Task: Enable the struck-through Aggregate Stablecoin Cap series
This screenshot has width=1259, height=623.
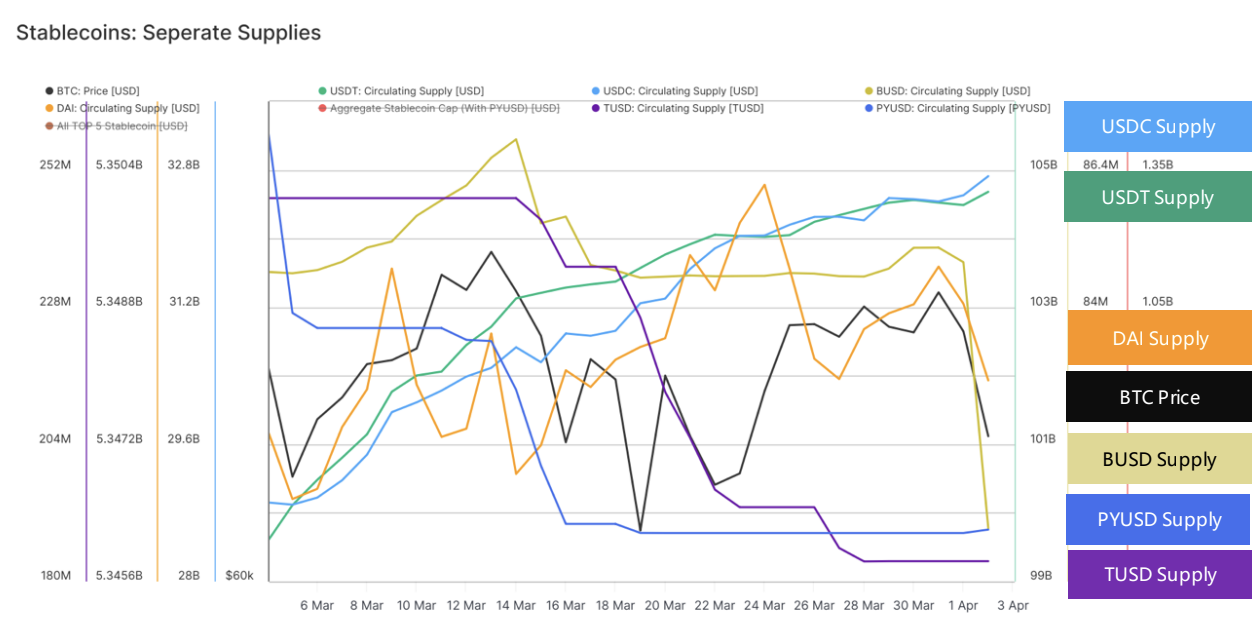Action: click(438, 108)
